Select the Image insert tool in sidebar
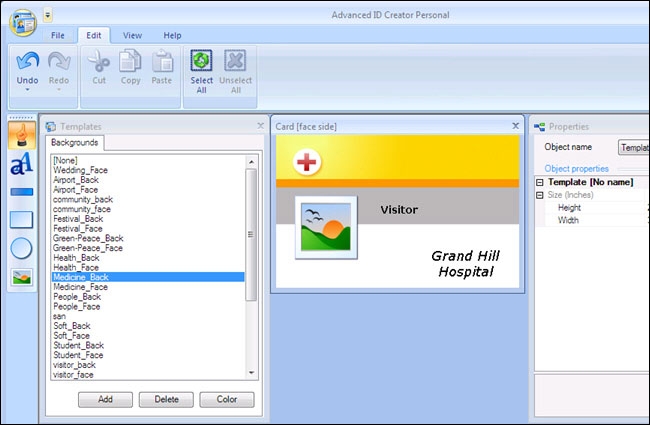The width and height of the screenshot is (650, 425). click(22, 277)
